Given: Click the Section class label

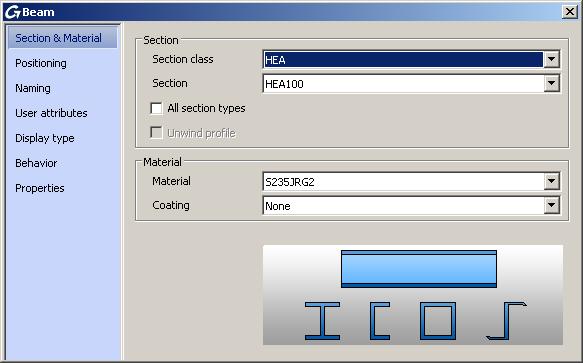Looking at the screenshot, I should (x=183, y=59).
